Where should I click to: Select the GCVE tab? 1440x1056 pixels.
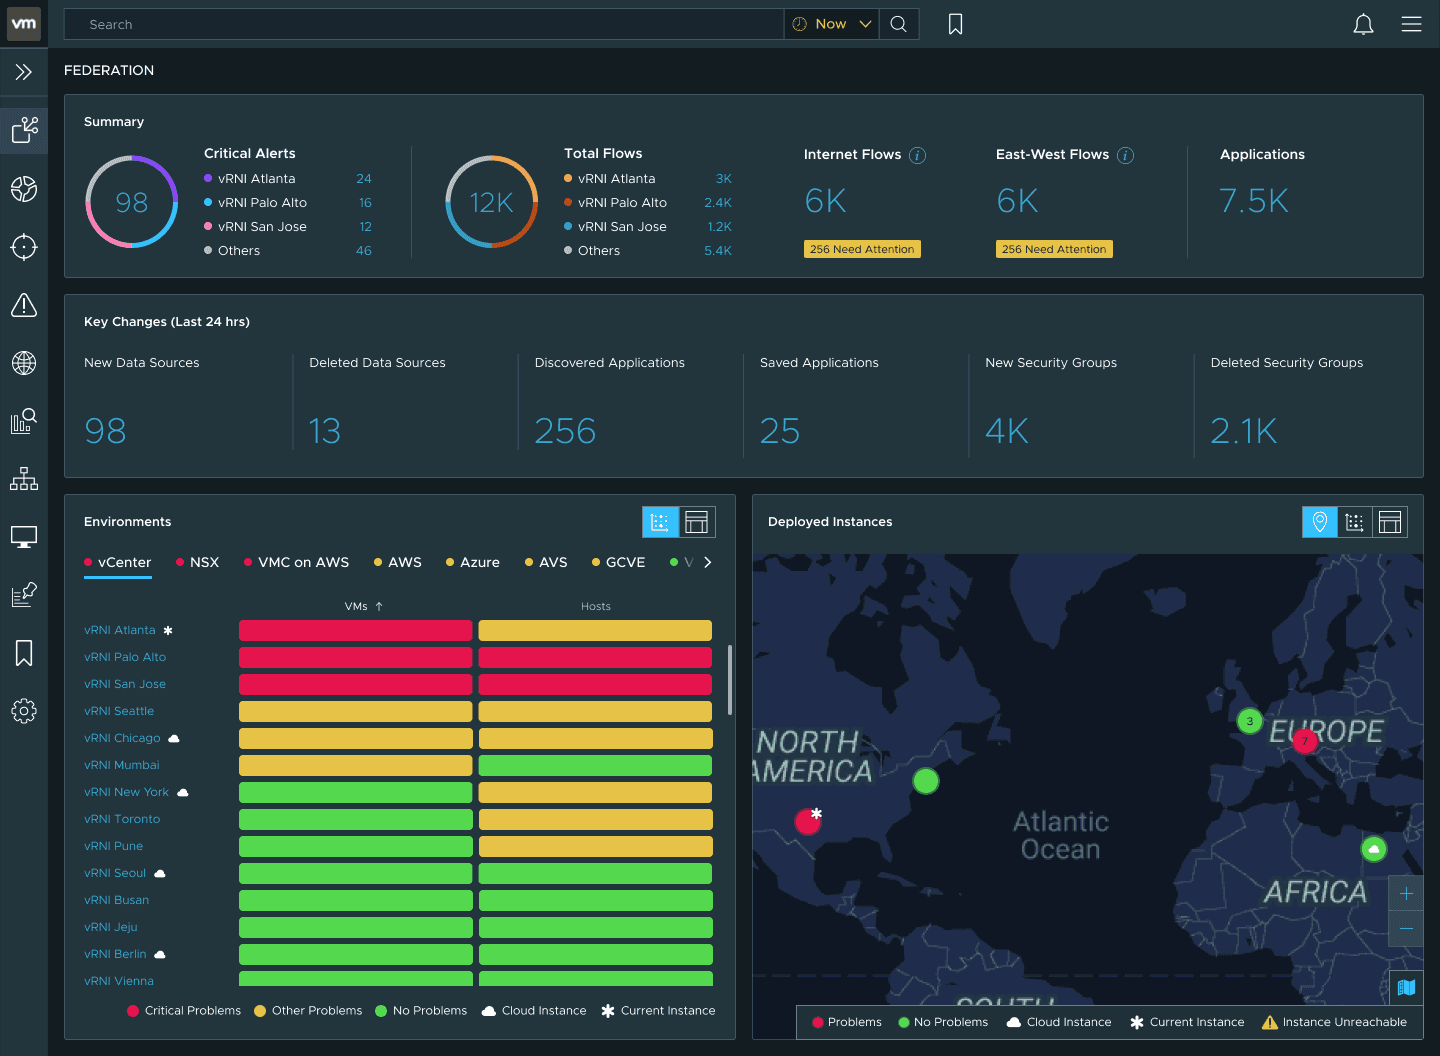point(619,563)
